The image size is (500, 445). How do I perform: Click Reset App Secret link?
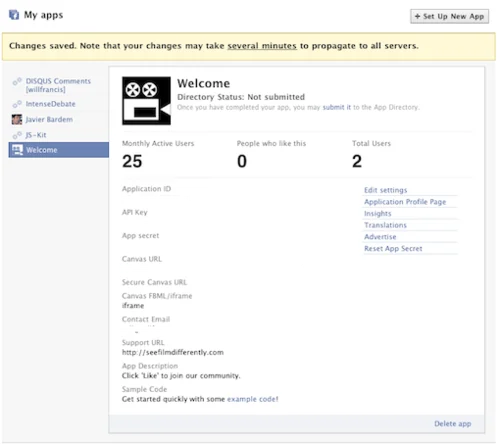pyautogui.click(x=393, y=248)
